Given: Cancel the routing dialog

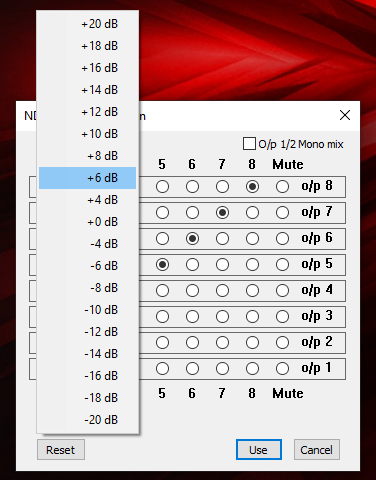Looking at the screenshot, I should click(x=317, y=450).
